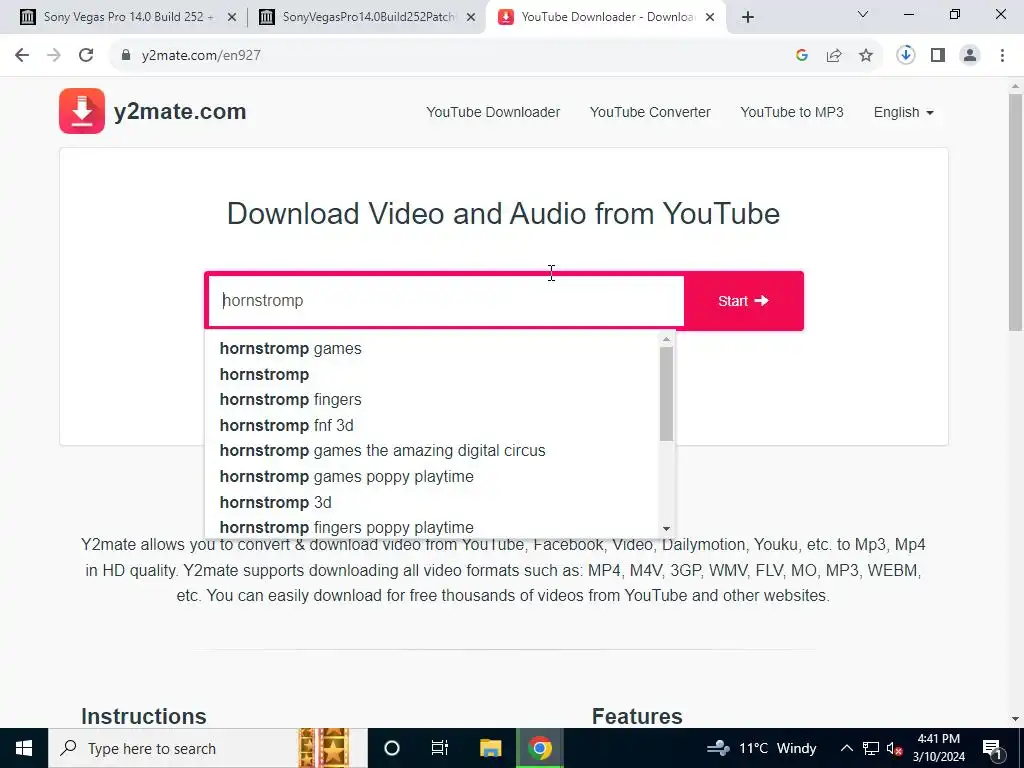This screenshot has width=1024, height=768.
Task: Share this page icon
Action: [x=834, y=56]
